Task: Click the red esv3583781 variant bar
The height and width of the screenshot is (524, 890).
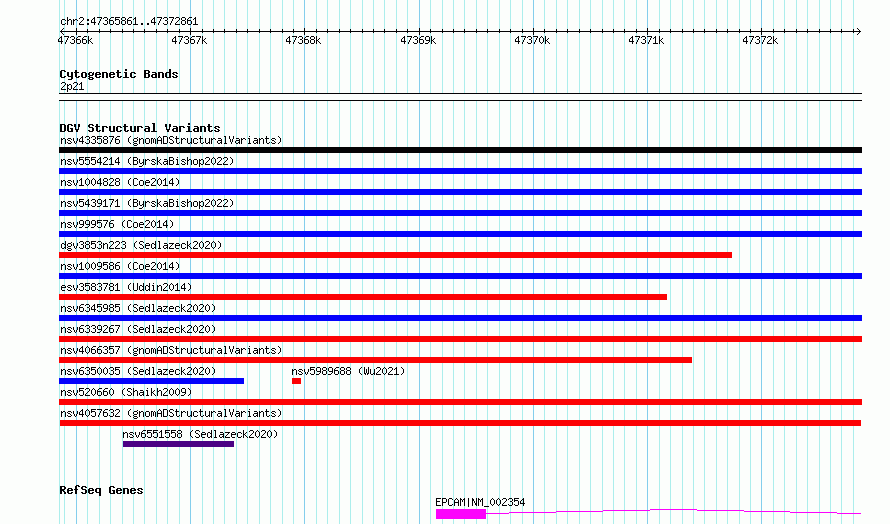Action: tap(363, 297)
